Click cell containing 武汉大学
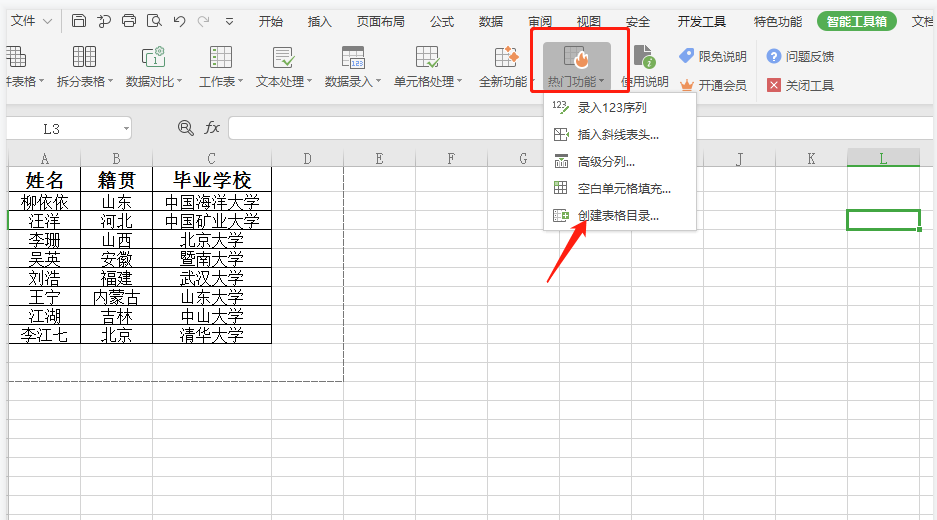This screenshot has height=520, width=937. tap(212, 277)
